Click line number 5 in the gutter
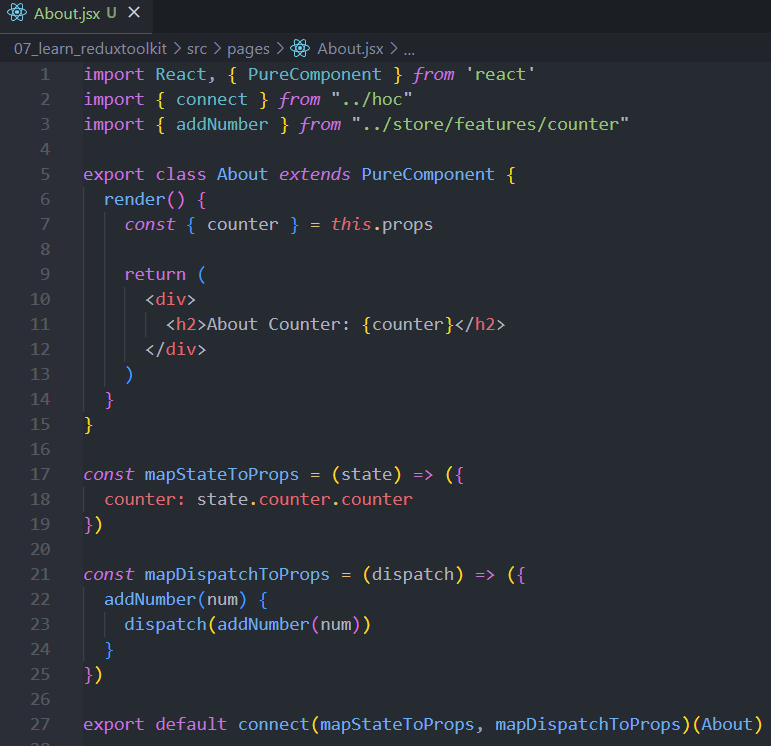 click(x=45, y=174)
